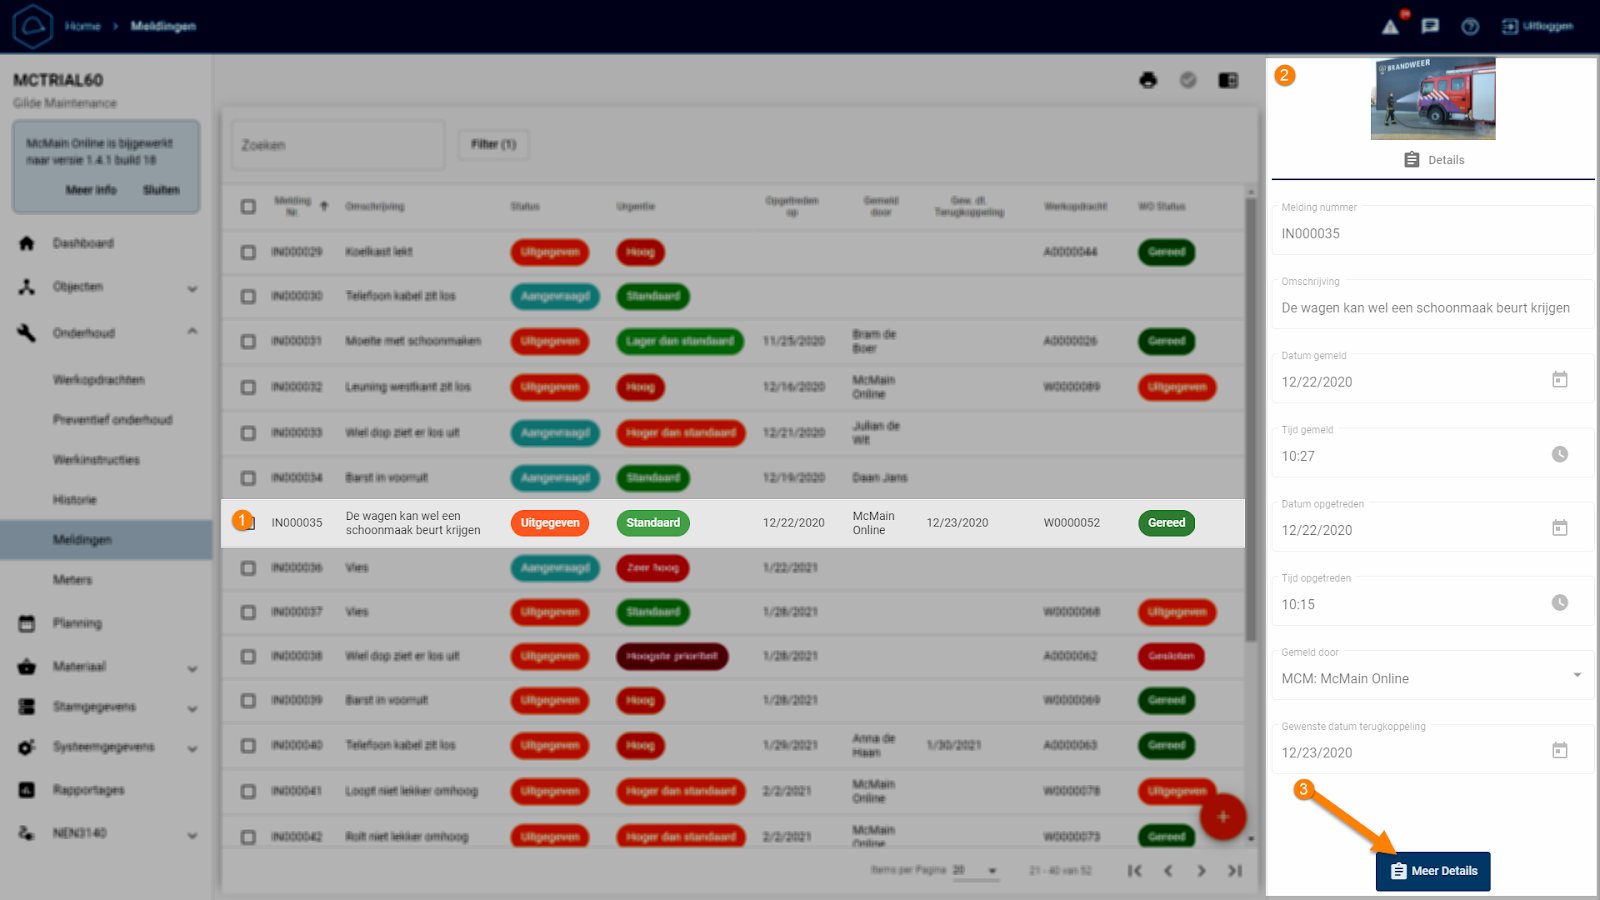
Task: Click the red add floating button
Action: coord(1222,817)
